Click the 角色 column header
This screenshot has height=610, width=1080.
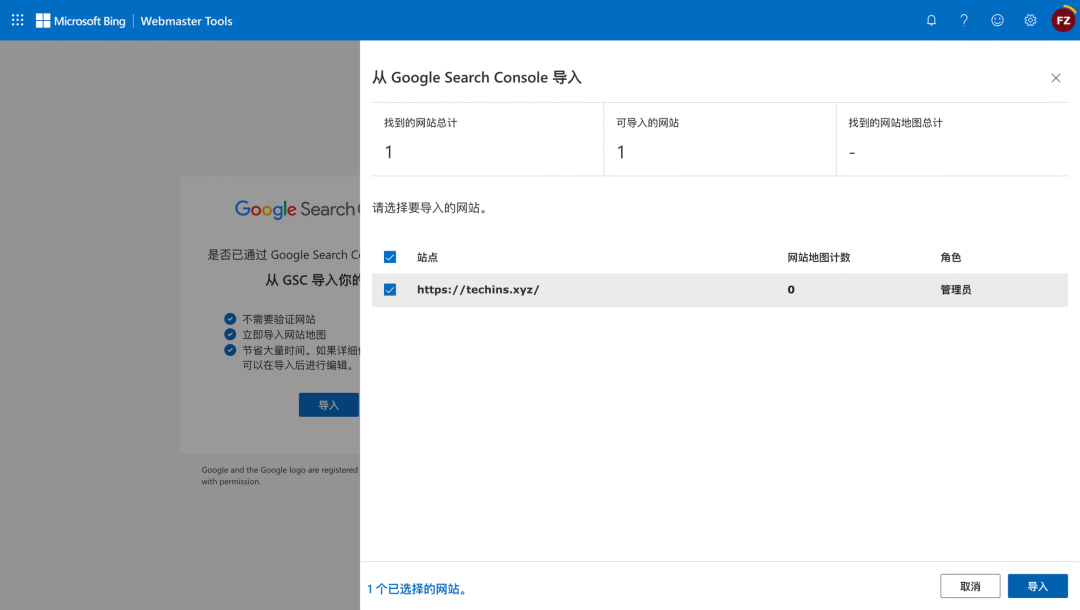pos(950,257)
